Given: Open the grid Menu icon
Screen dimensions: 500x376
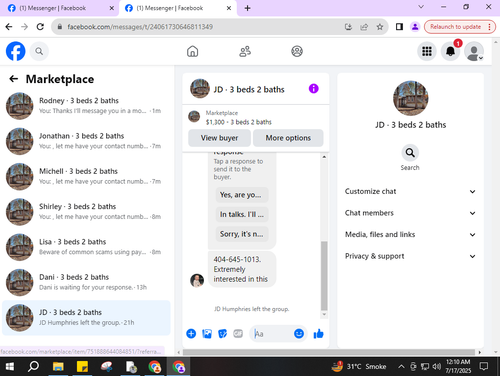Looking at the screenshot, I should tap(427, 51).
